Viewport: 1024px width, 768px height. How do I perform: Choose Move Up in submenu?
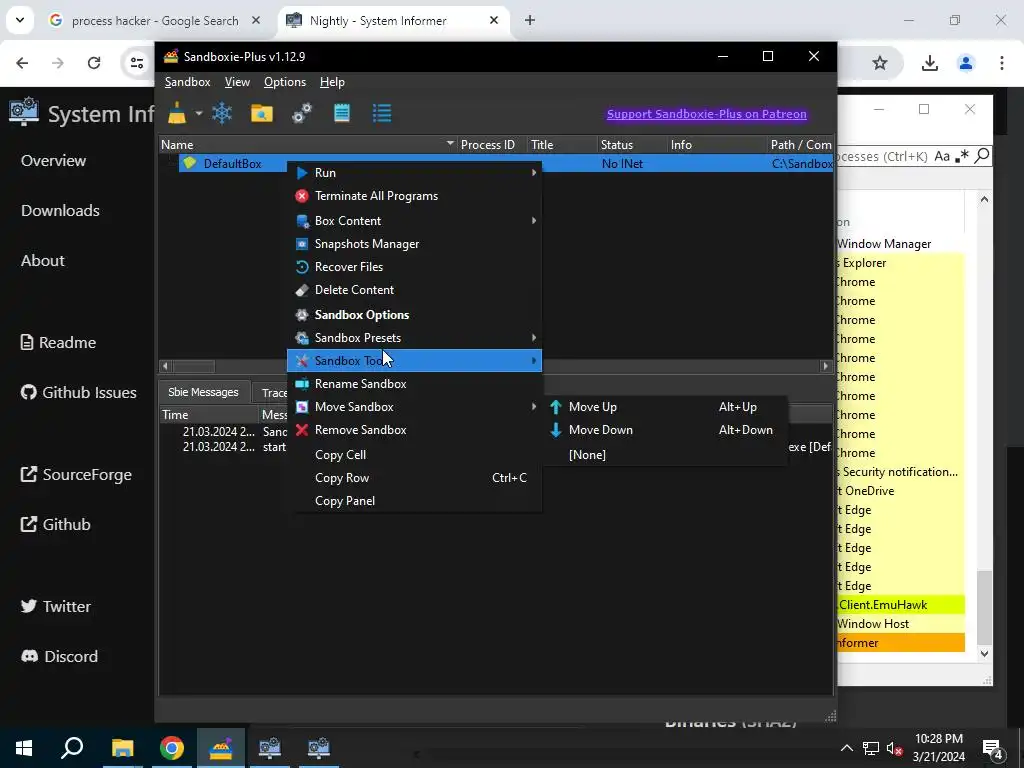(x=665, y=406)
